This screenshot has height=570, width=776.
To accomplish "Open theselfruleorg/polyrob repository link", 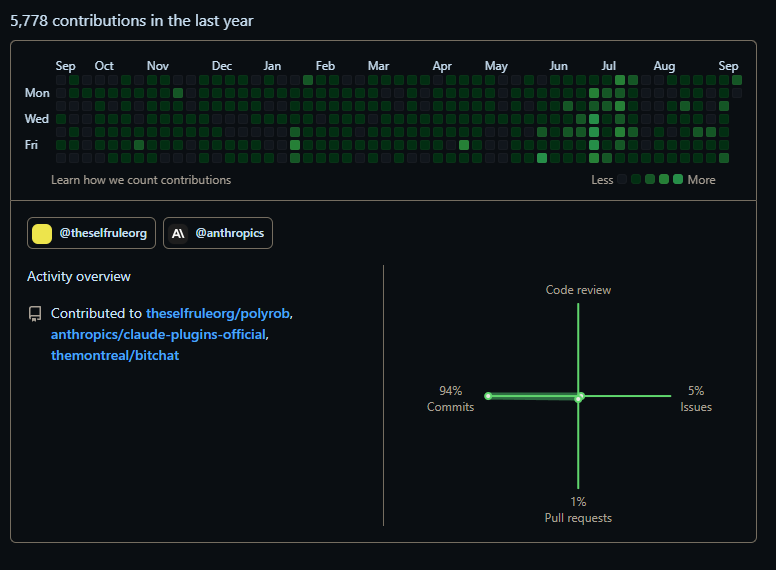I will [x=218, y=313].
